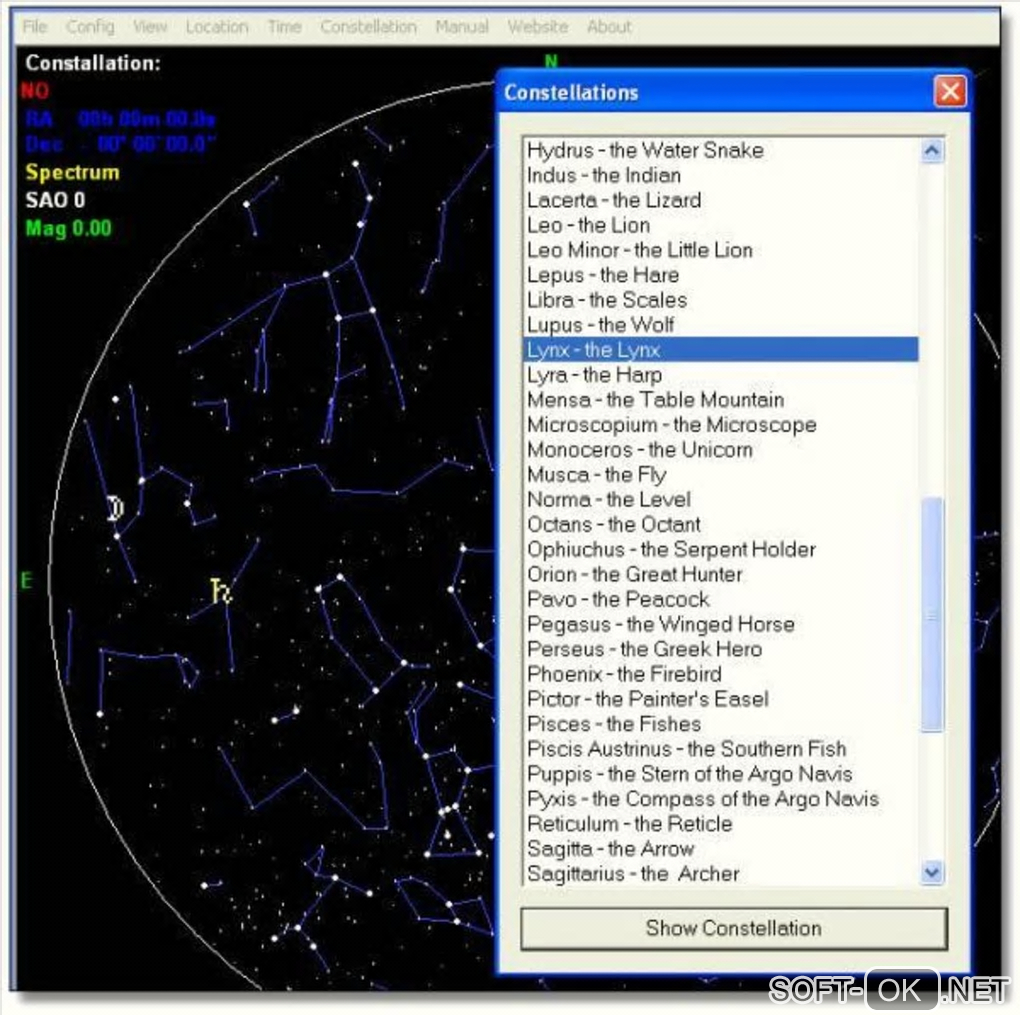The width and height of the screenshot is (1020, 1015).
Task: Select Libra - the Scales
Action: click(720, 300)
